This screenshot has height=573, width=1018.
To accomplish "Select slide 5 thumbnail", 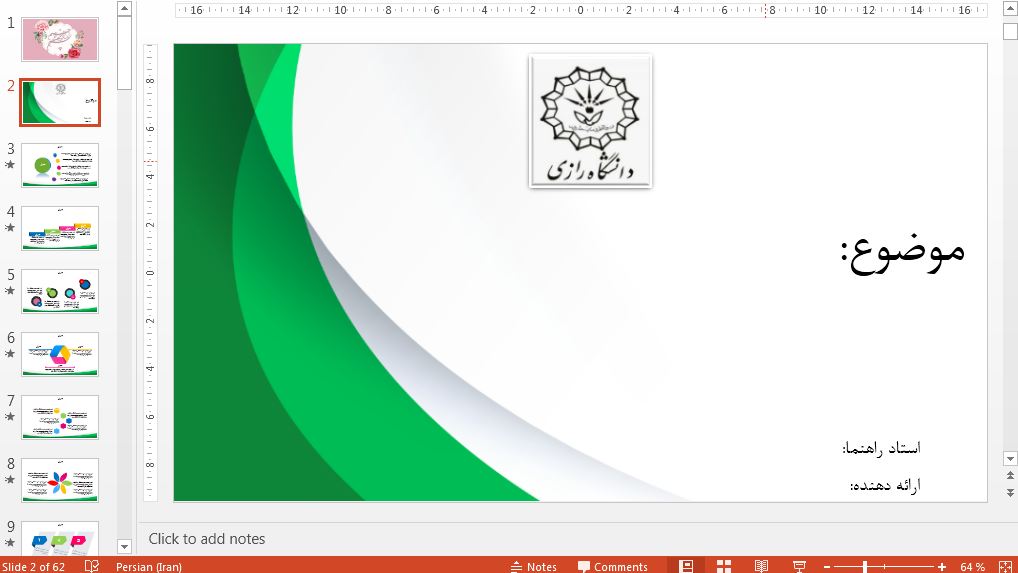I will pyautogui.click(x=60, y=291).
